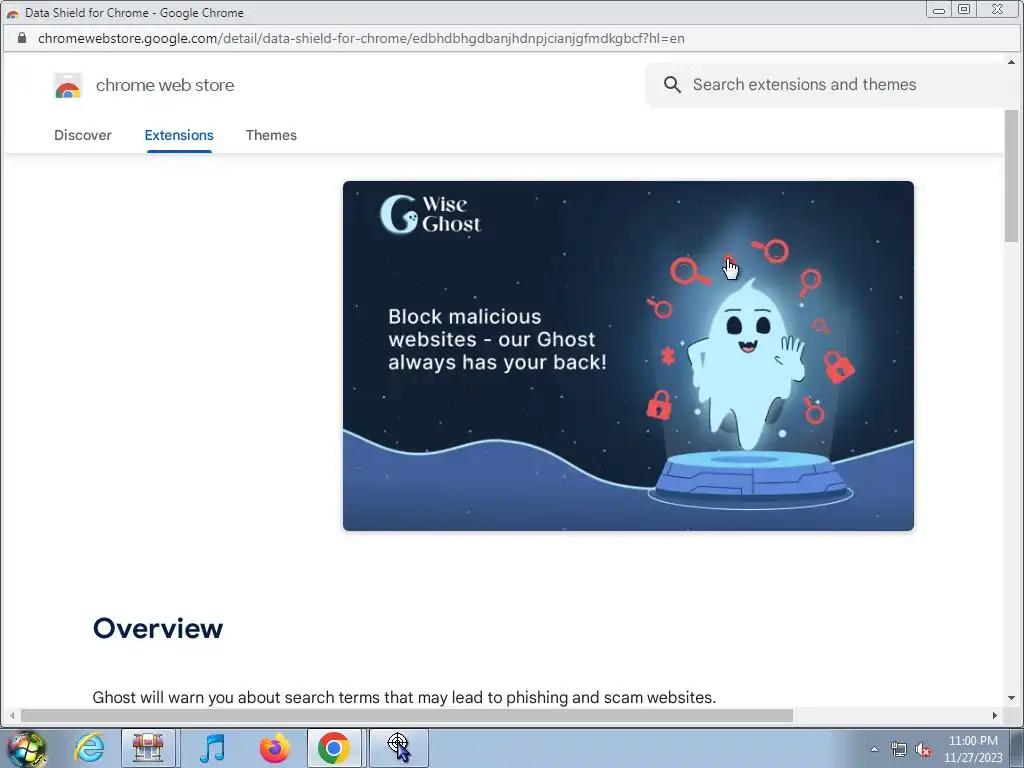The image size is (1024, 768).
Task: Switch to Google Chrome taskbar button
Action: [334, 748]
